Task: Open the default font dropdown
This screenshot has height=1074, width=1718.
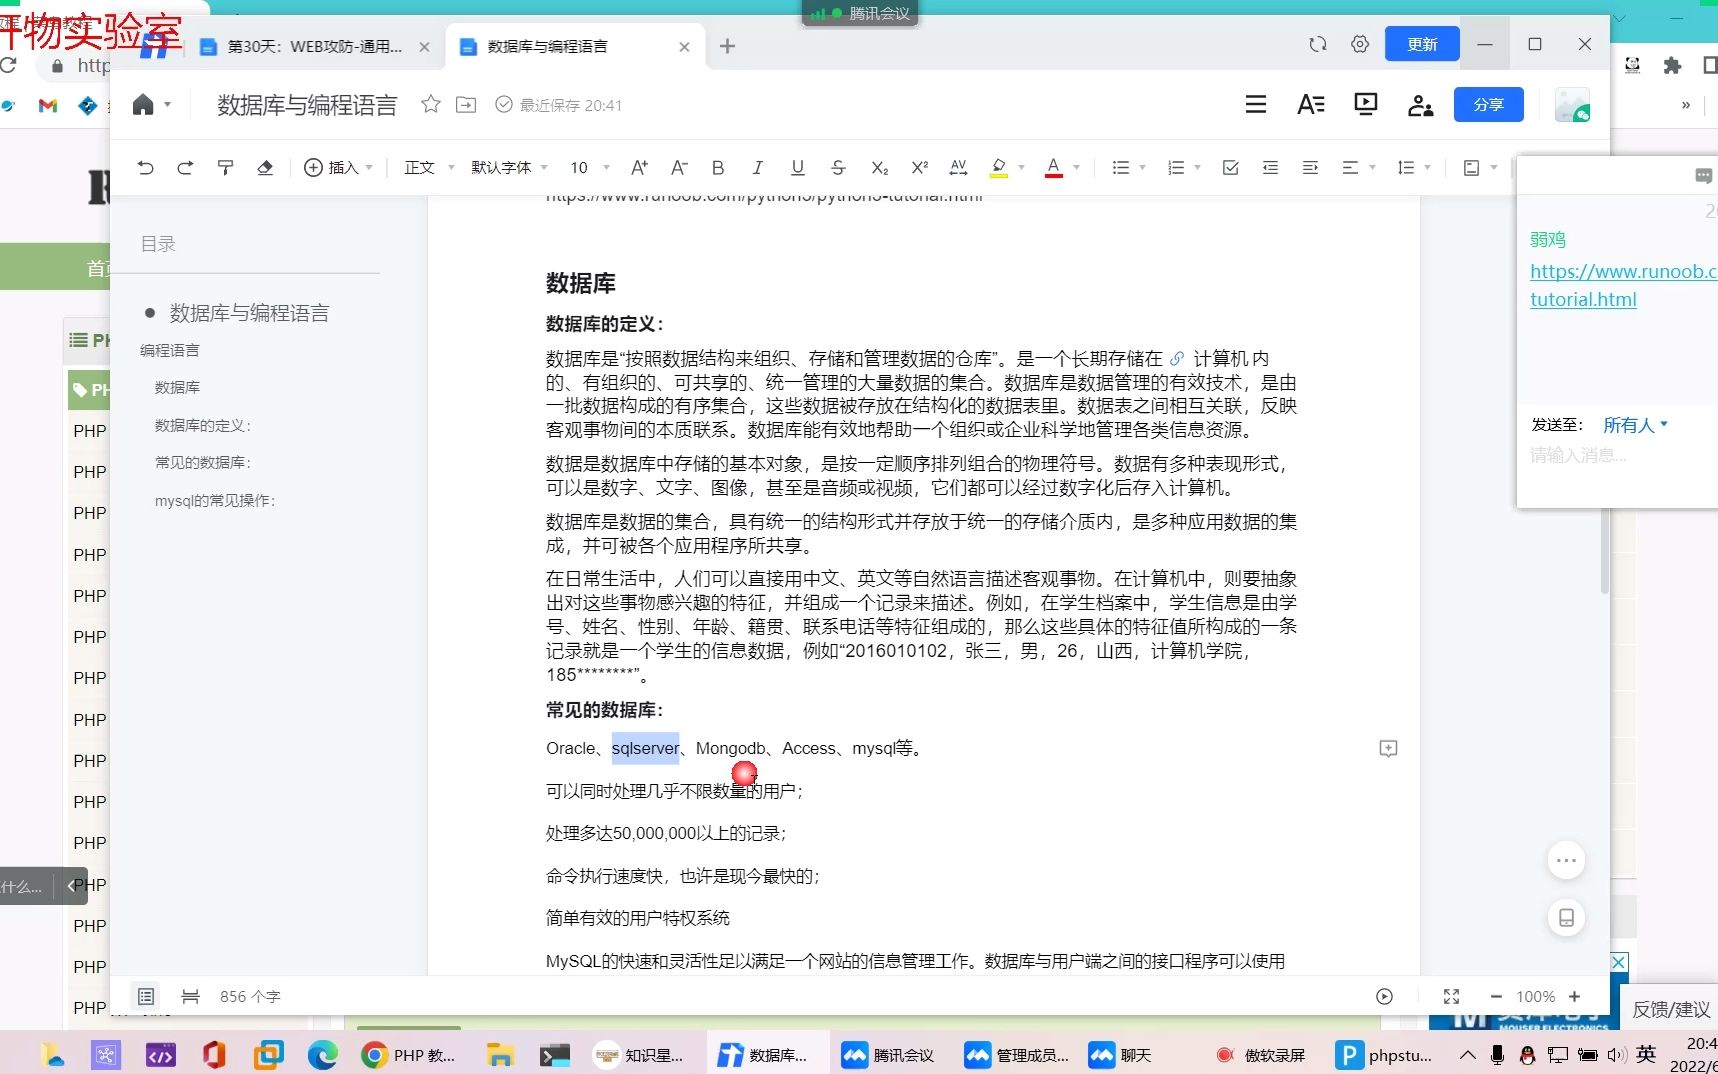Action: (x=509, y=168)
